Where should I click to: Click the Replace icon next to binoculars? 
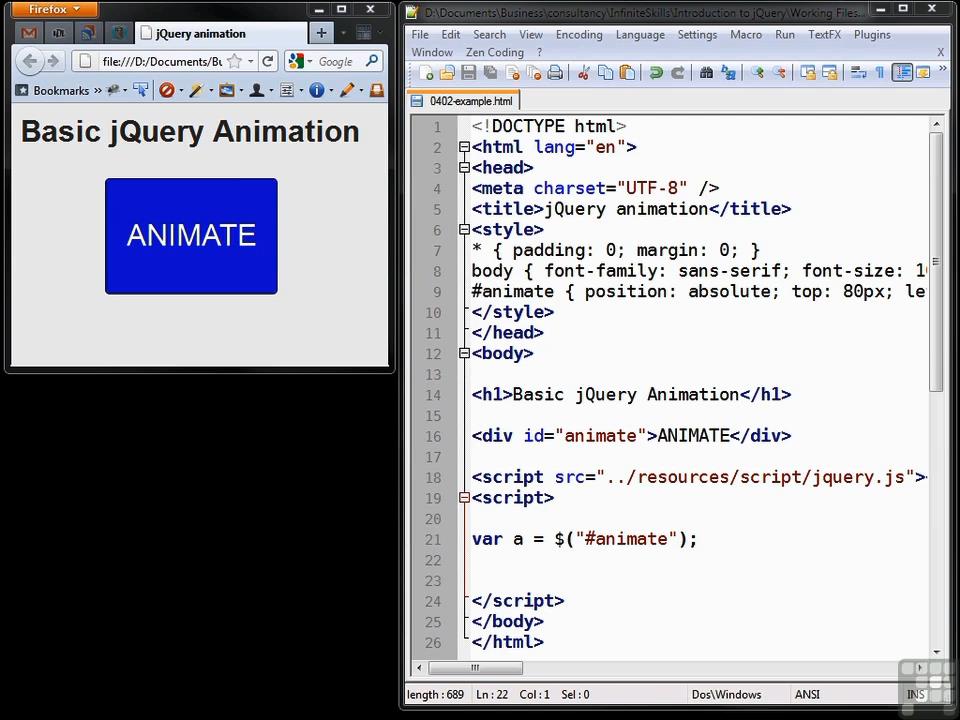(728, 73)
